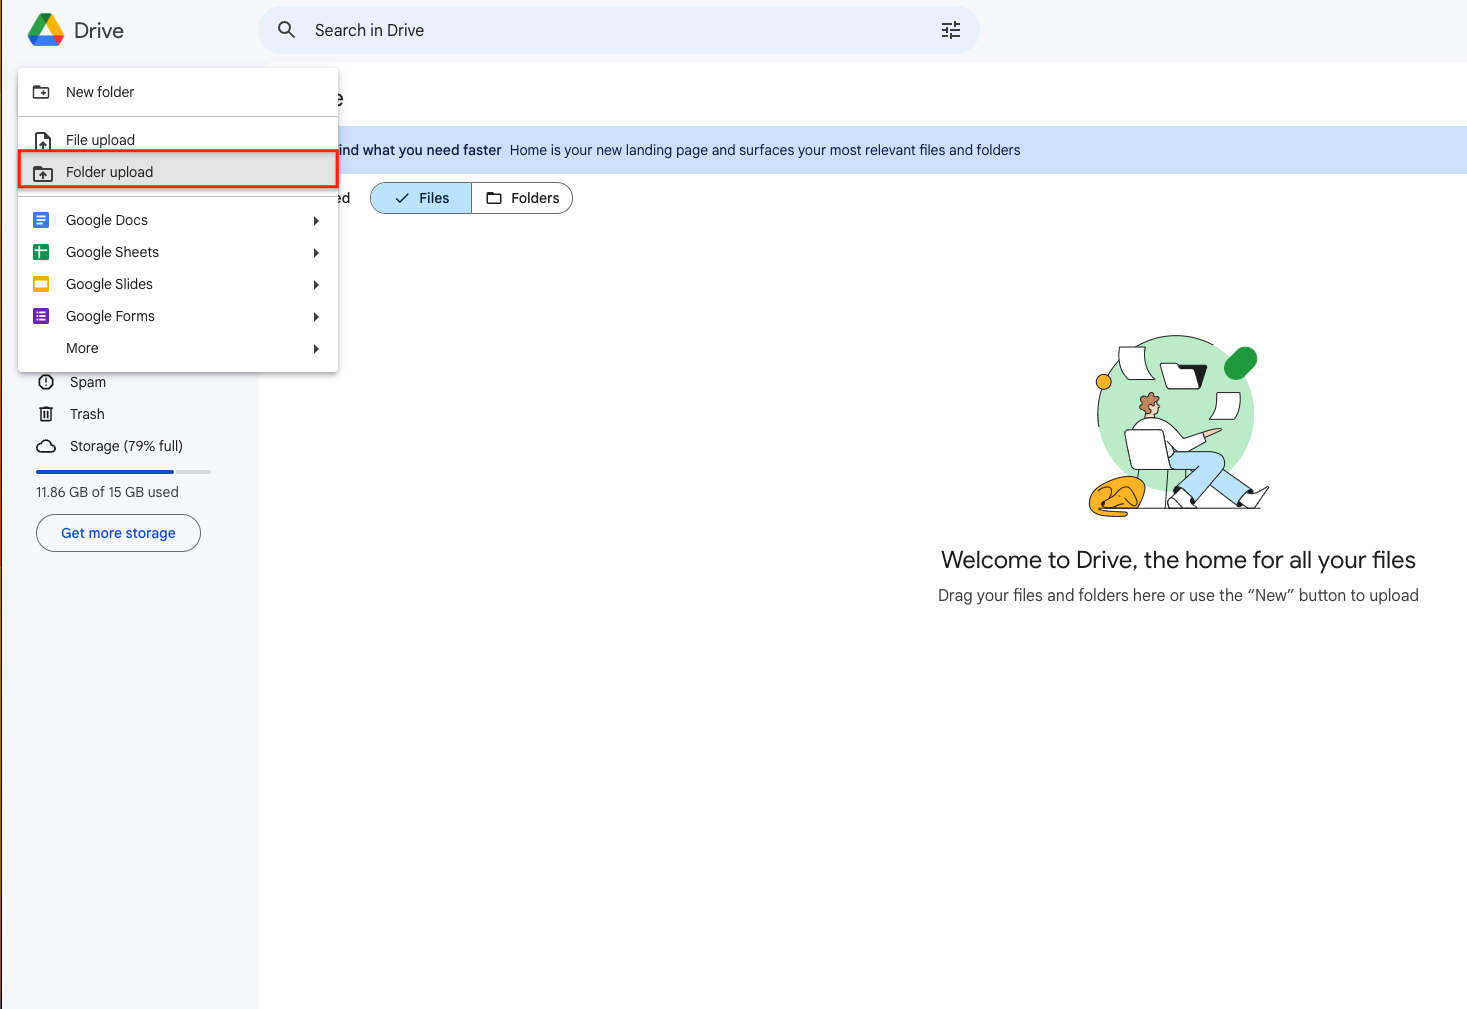Open Trash in the sidebar

87,414
